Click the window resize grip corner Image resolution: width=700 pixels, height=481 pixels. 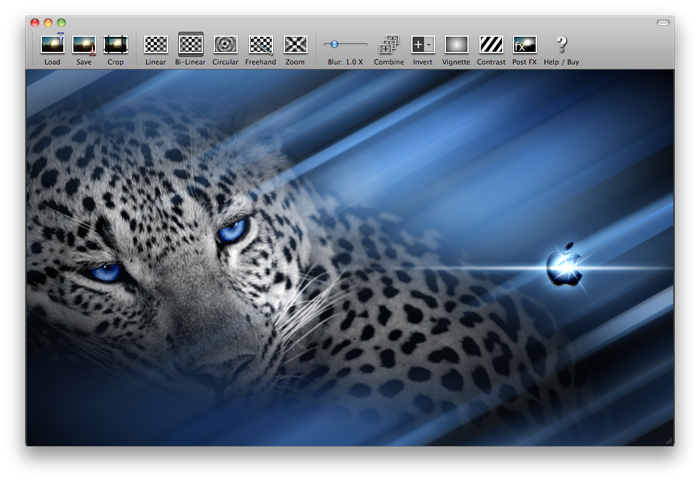[x=669, y=441]
